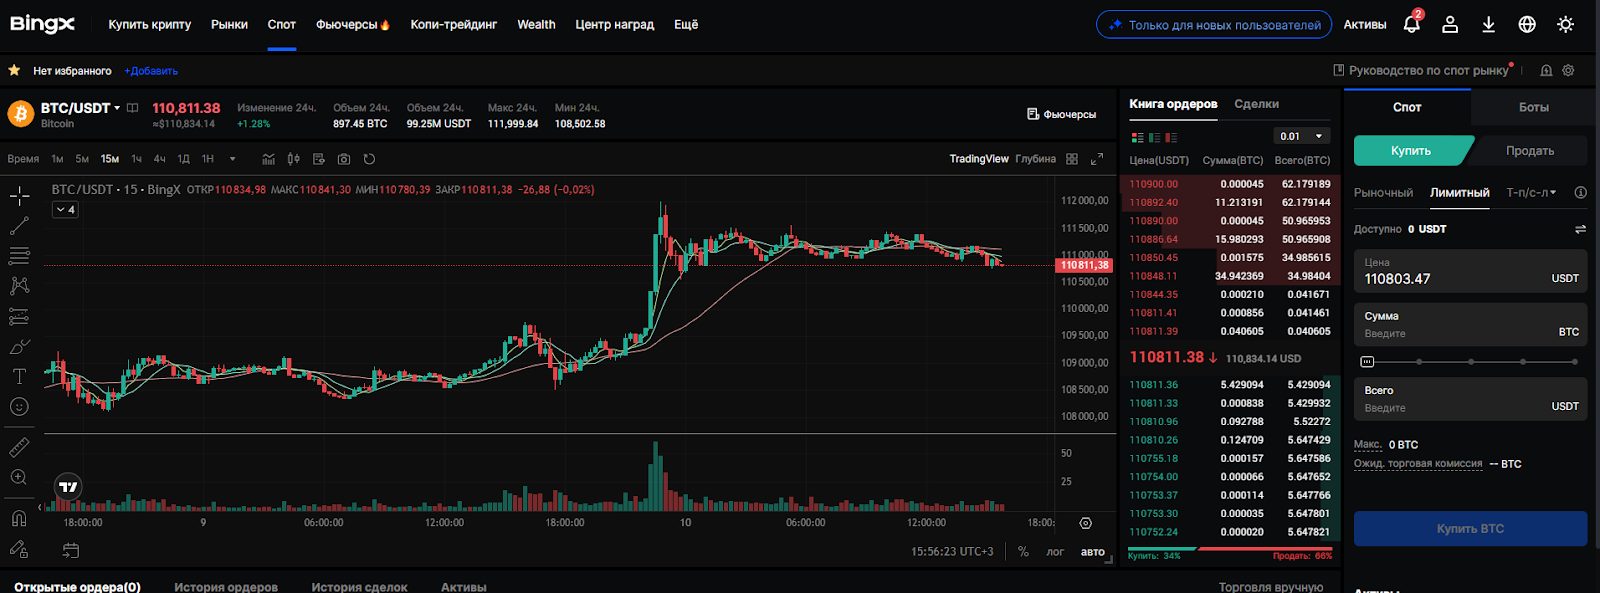Switch chart to Глубина view

tap(1035, 159)
